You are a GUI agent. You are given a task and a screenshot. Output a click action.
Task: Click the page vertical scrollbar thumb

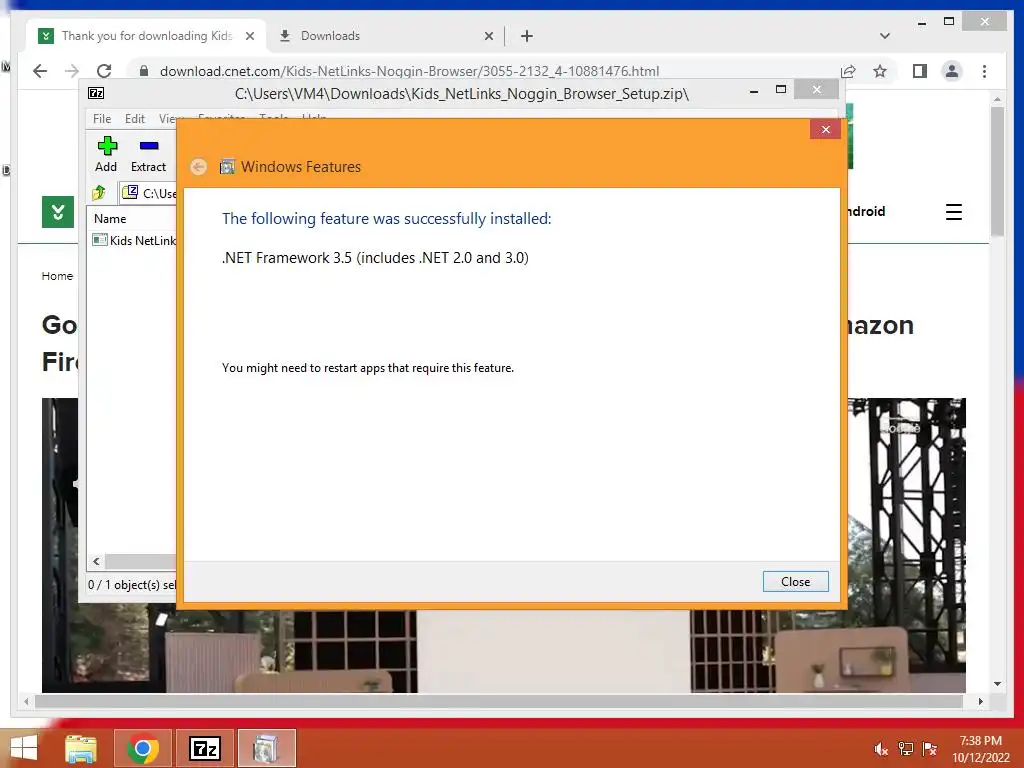tap(997, 171)
